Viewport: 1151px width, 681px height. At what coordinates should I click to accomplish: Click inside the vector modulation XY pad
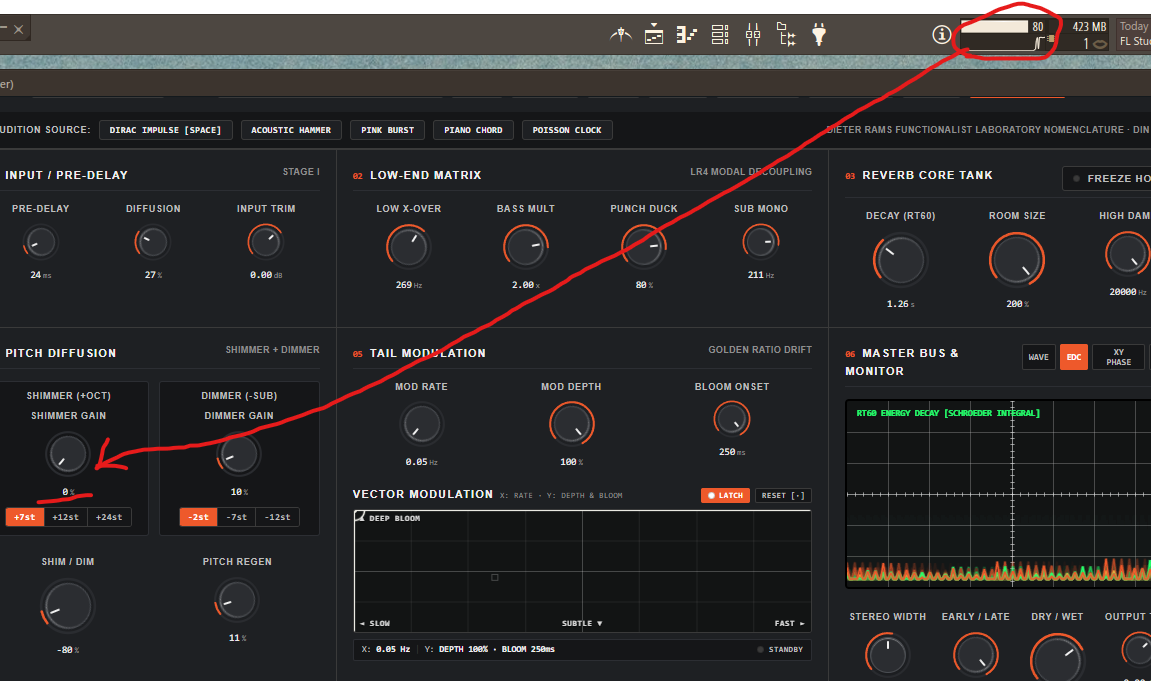pos(583,571)
